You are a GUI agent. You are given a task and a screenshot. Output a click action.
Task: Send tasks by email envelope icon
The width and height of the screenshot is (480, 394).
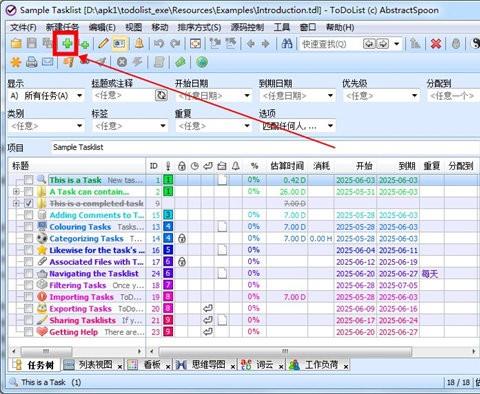click(x=48, y=62)
